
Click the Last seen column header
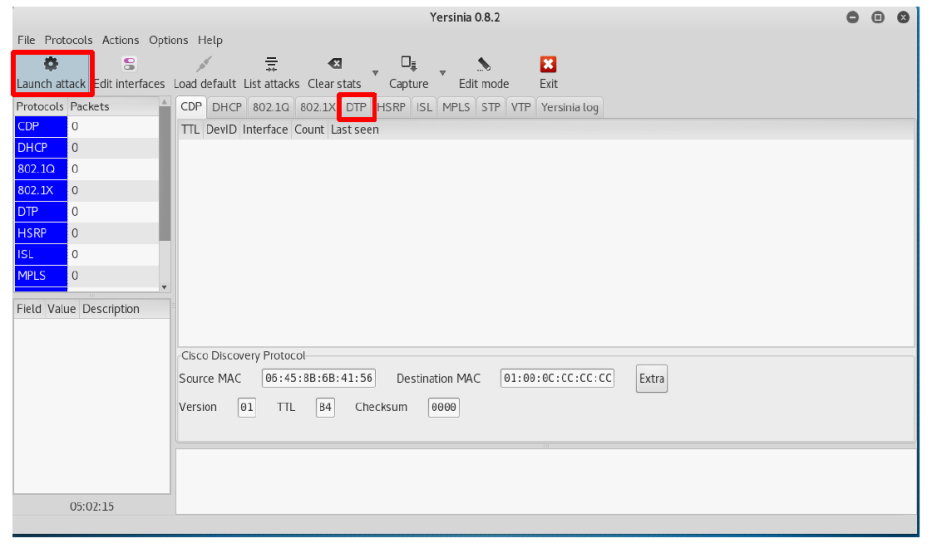click(x=355, y=130)
